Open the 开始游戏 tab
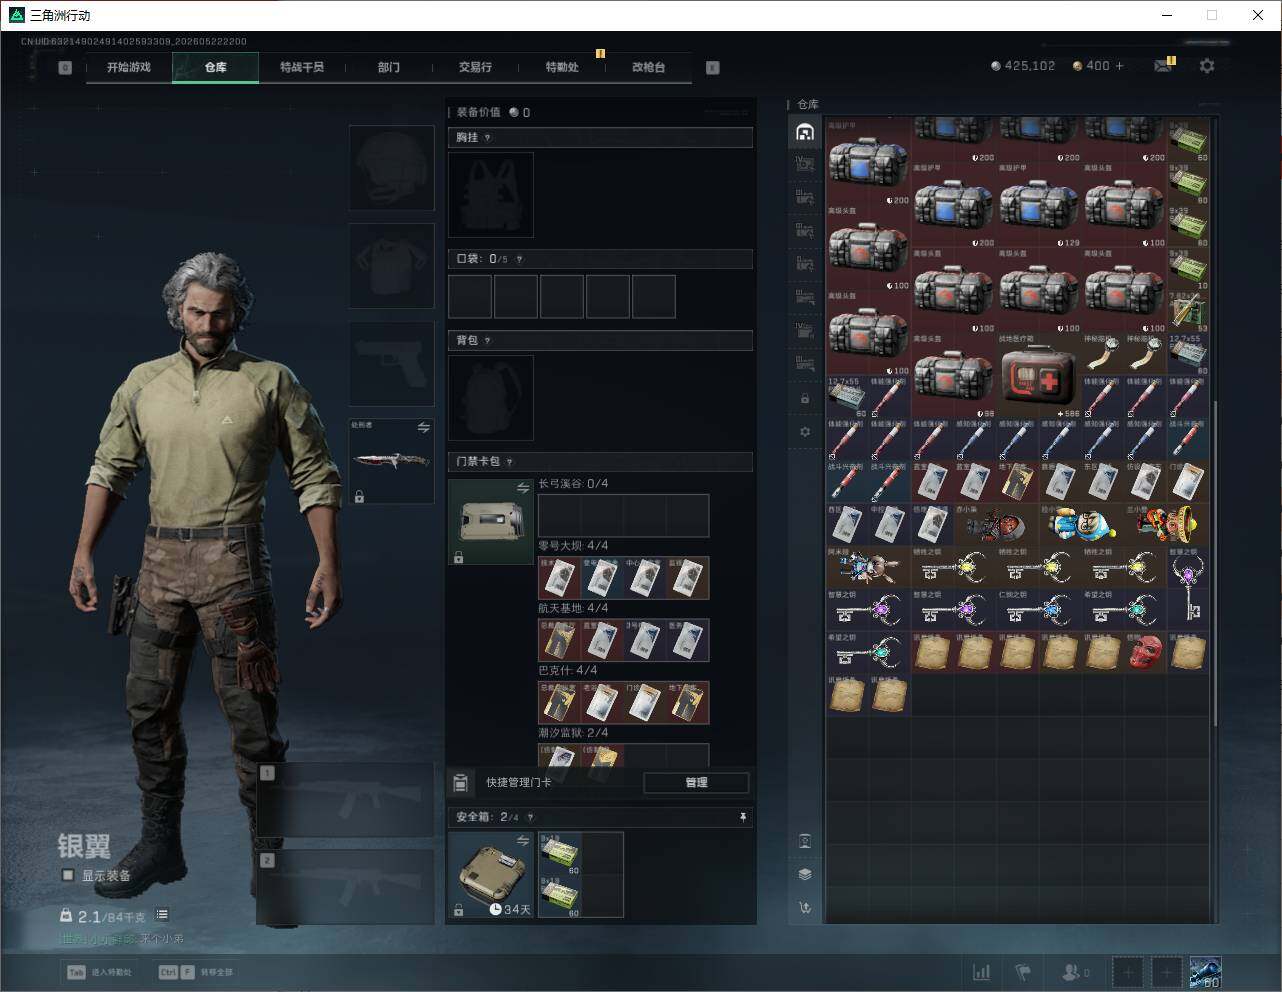This screenshot has height=992, width=1282. pos(129,67)
